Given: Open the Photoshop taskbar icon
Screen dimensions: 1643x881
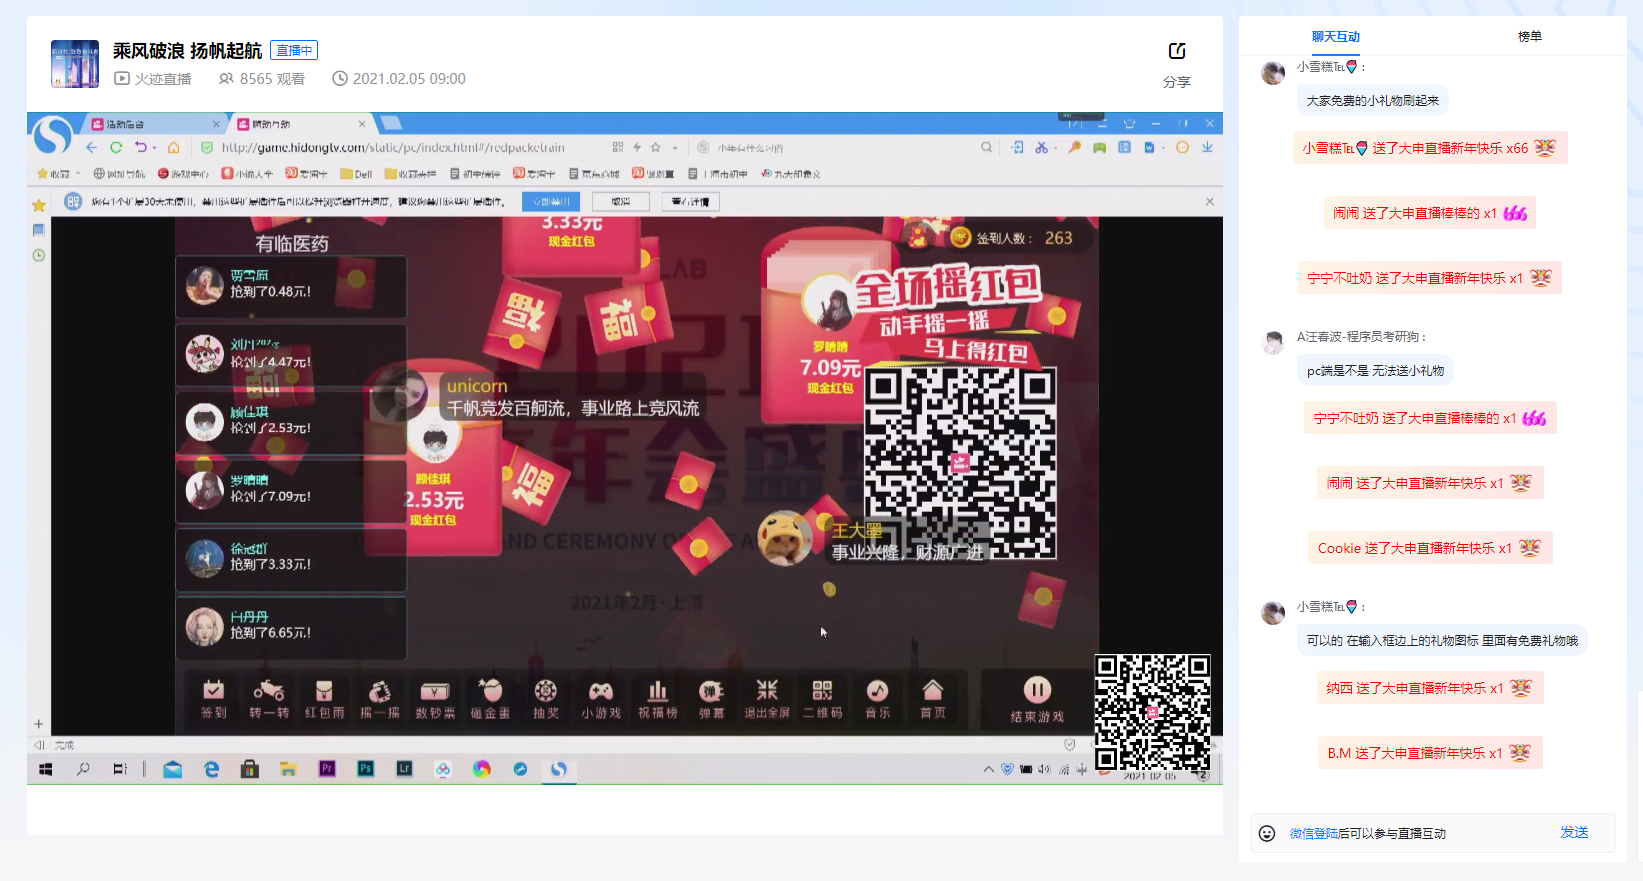Looking at the screenshot, I should 365,769.
